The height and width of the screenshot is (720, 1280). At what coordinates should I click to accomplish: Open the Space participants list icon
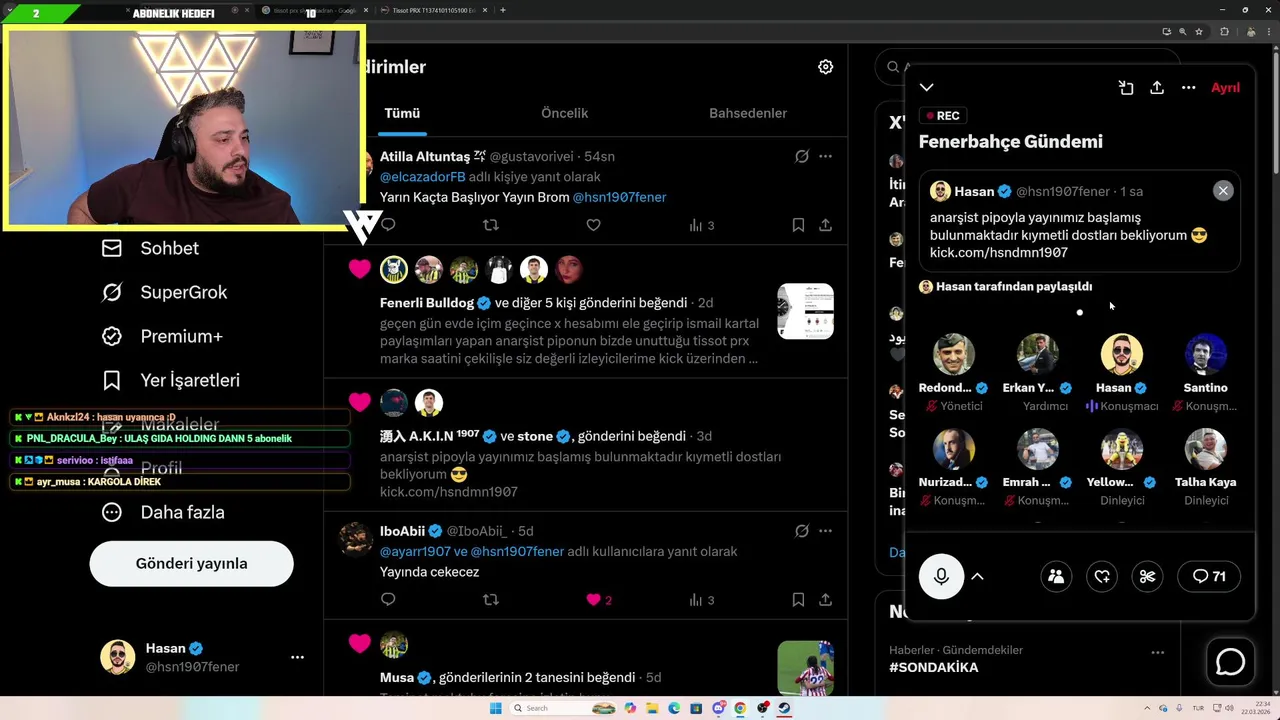pyautogui.click(x=1056, y=576)
